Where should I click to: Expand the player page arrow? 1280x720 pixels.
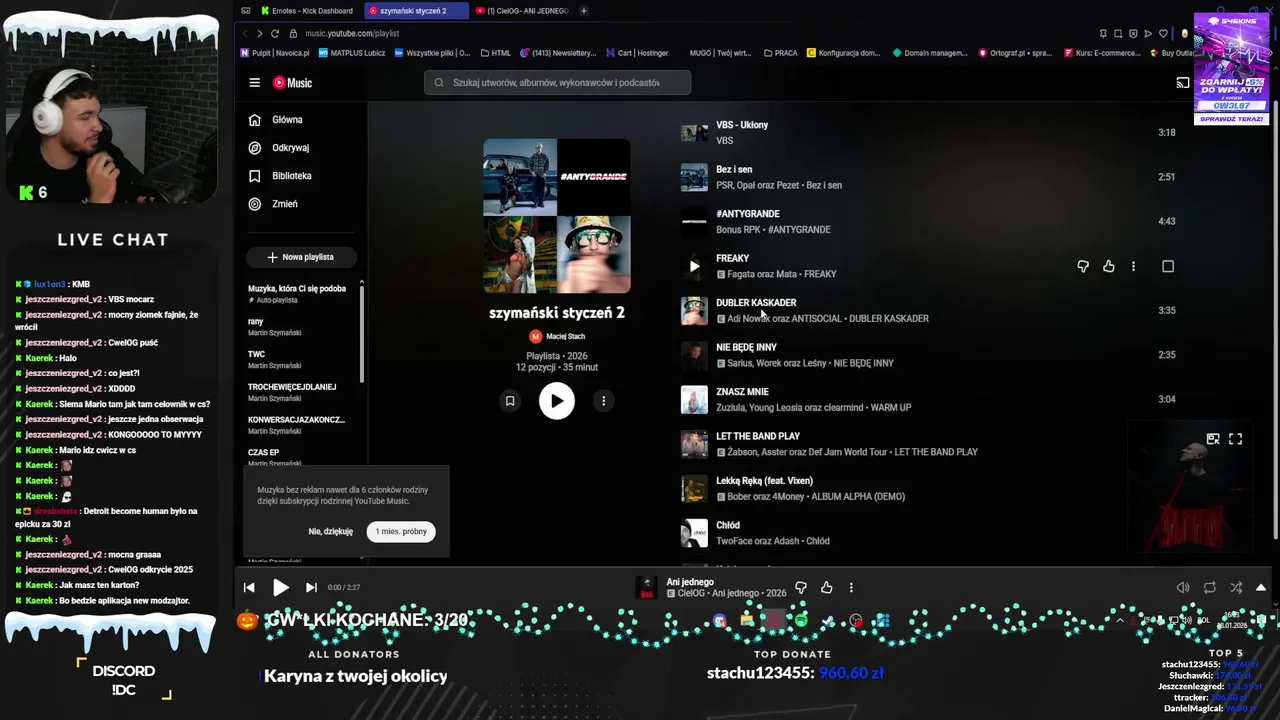click(x=1261, y=588)
